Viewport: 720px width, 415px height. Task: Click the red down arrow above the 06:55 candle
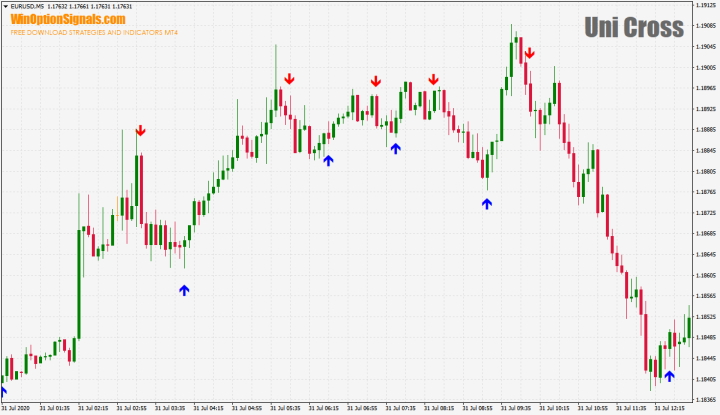point(376,81)
